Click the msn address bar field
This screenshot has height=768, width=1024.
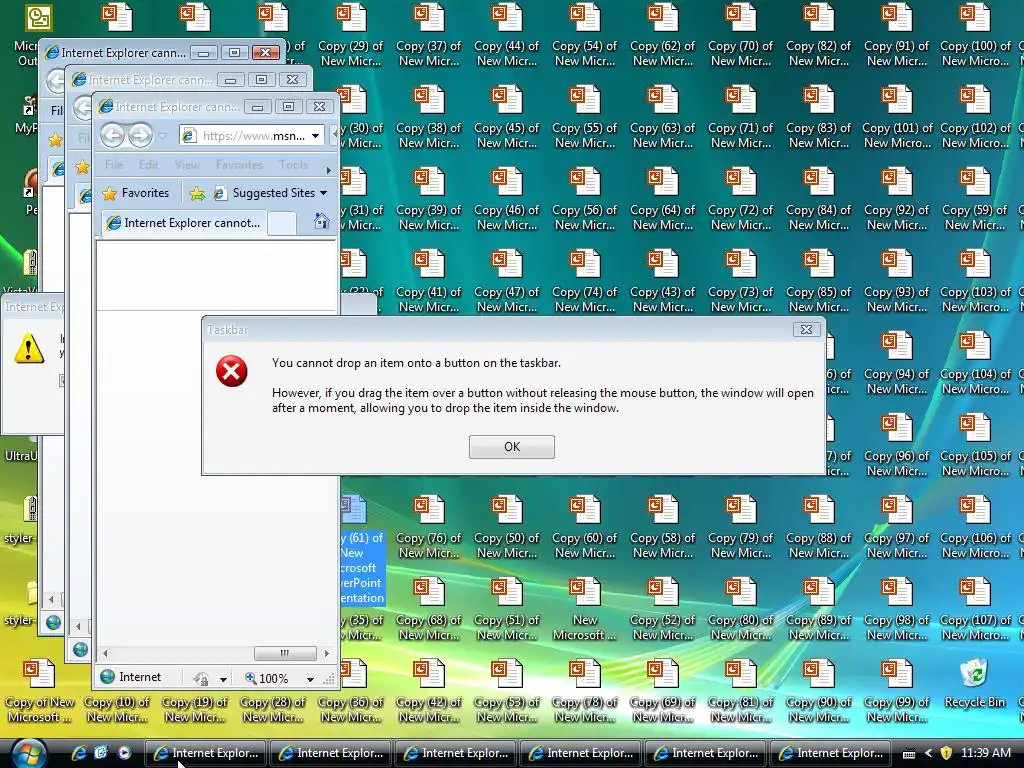(251, 136)
